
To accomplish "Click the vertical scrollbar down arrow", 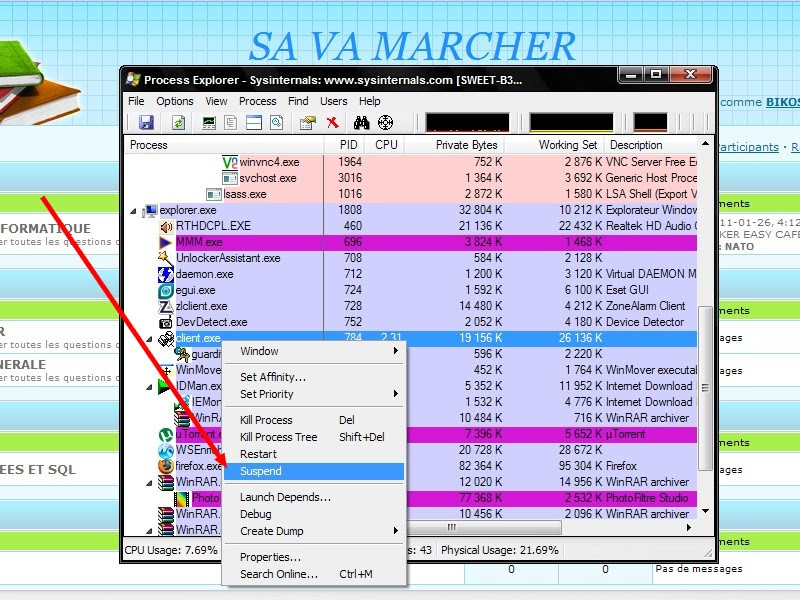I will coord(706,511).
